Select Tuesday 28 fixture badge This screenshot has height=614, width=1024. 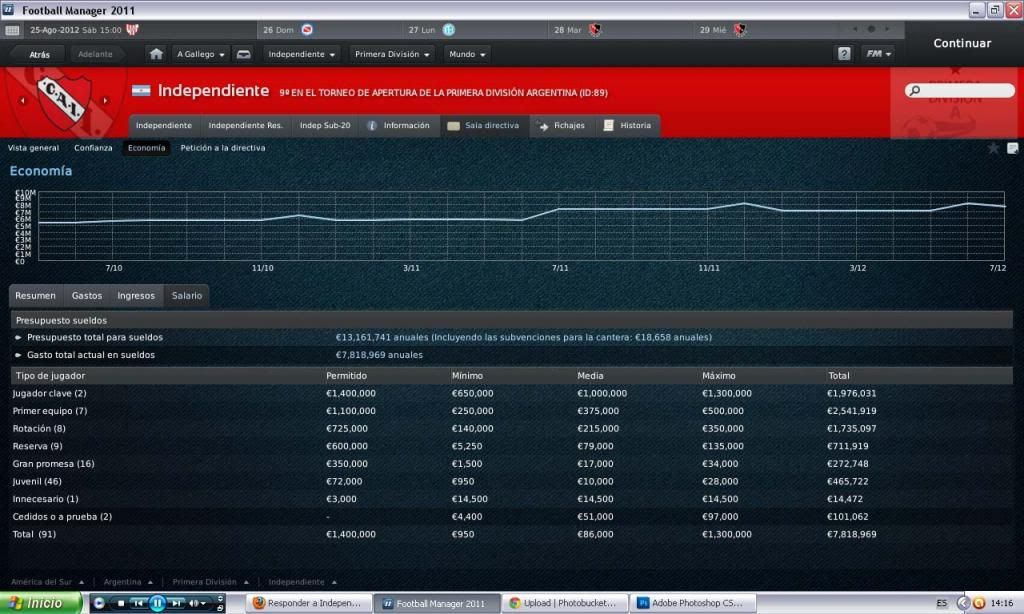click(594, 29)
